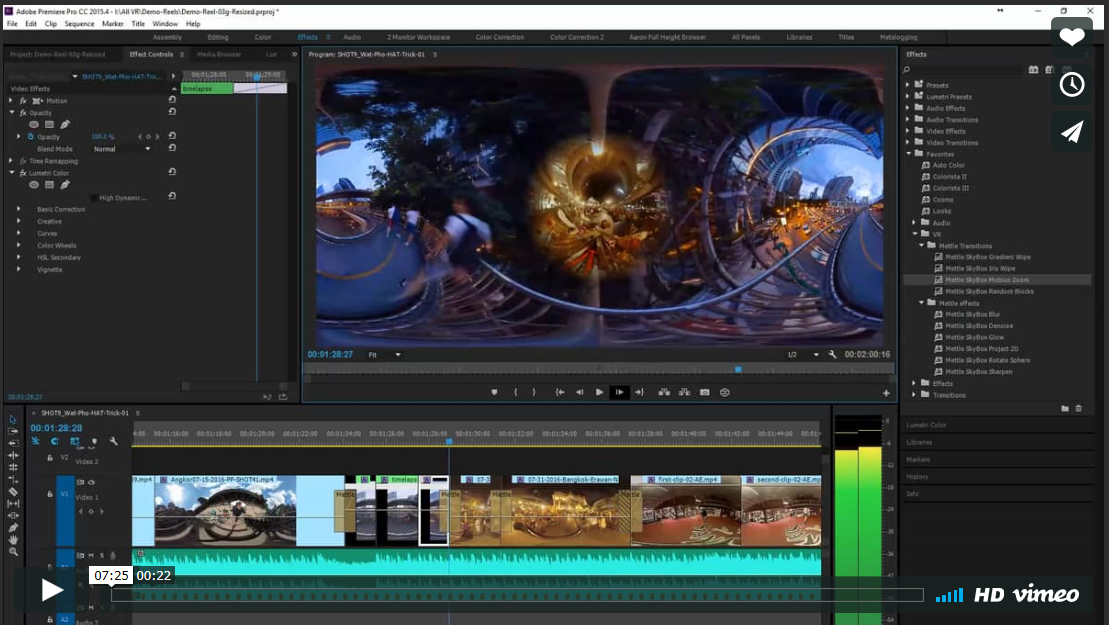The height and width of the screenshot is (625, 1109).
Task: Open the Window menu
Action: [x=165, y=23]
